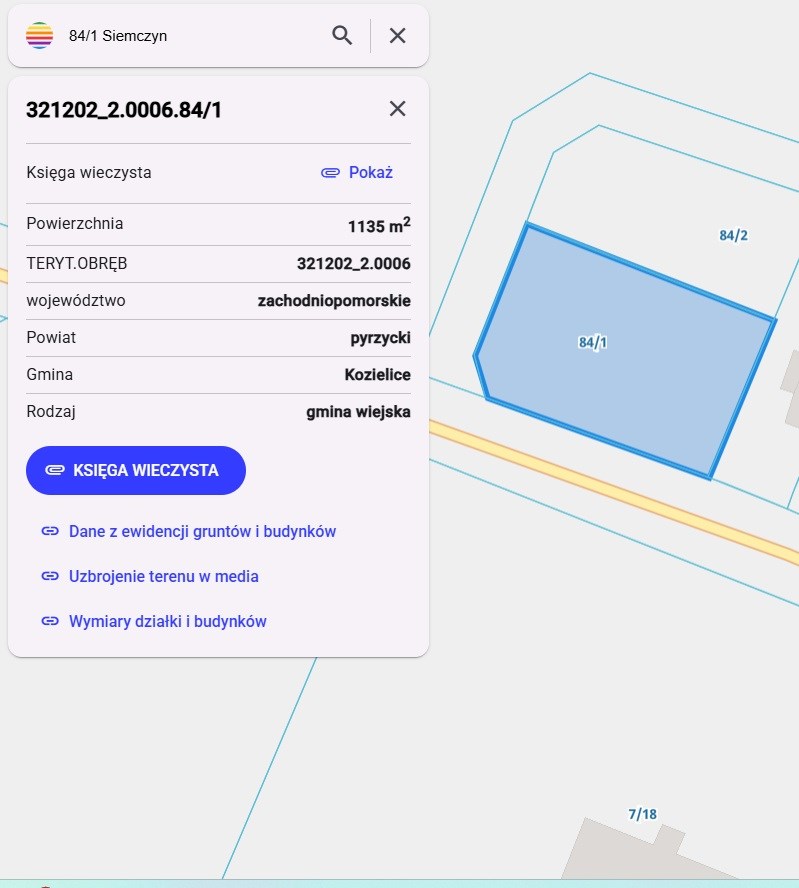Clear the search box with the X icon
This screenshot has width=799, height=888.
coord(397,36)
